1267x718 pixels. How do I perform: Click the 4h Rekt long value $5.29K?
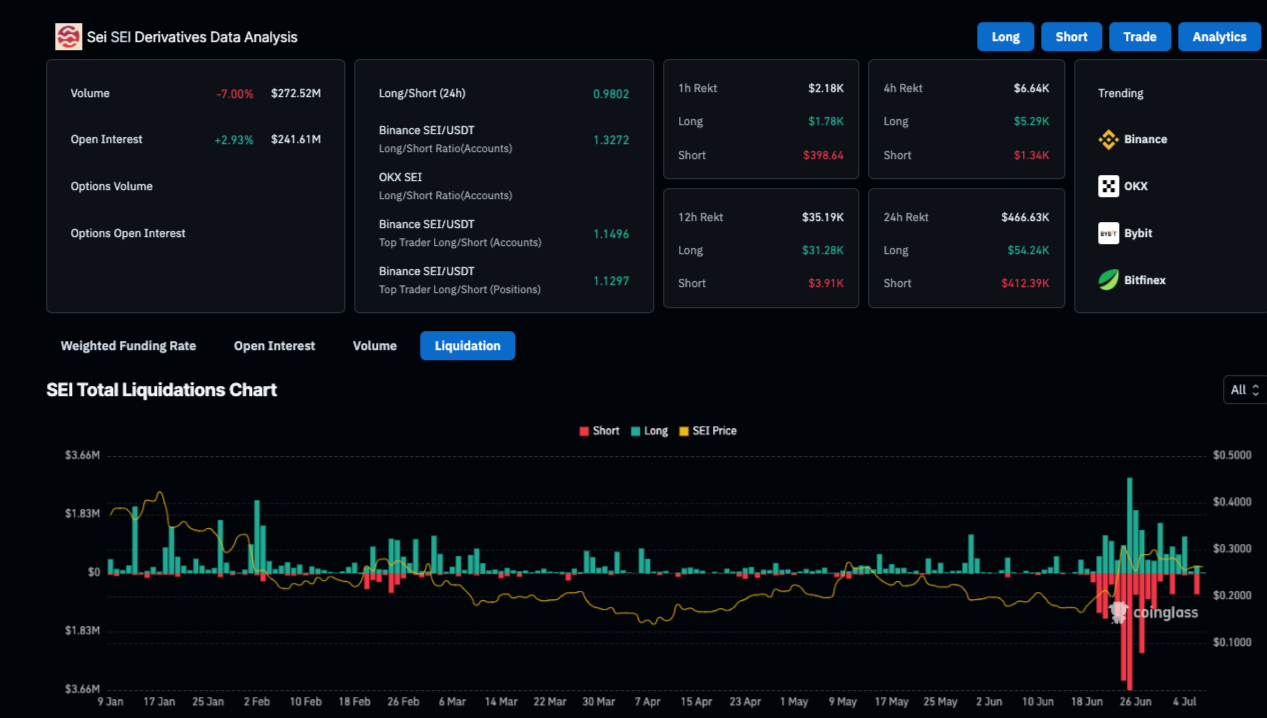[x=1031, y=121]
